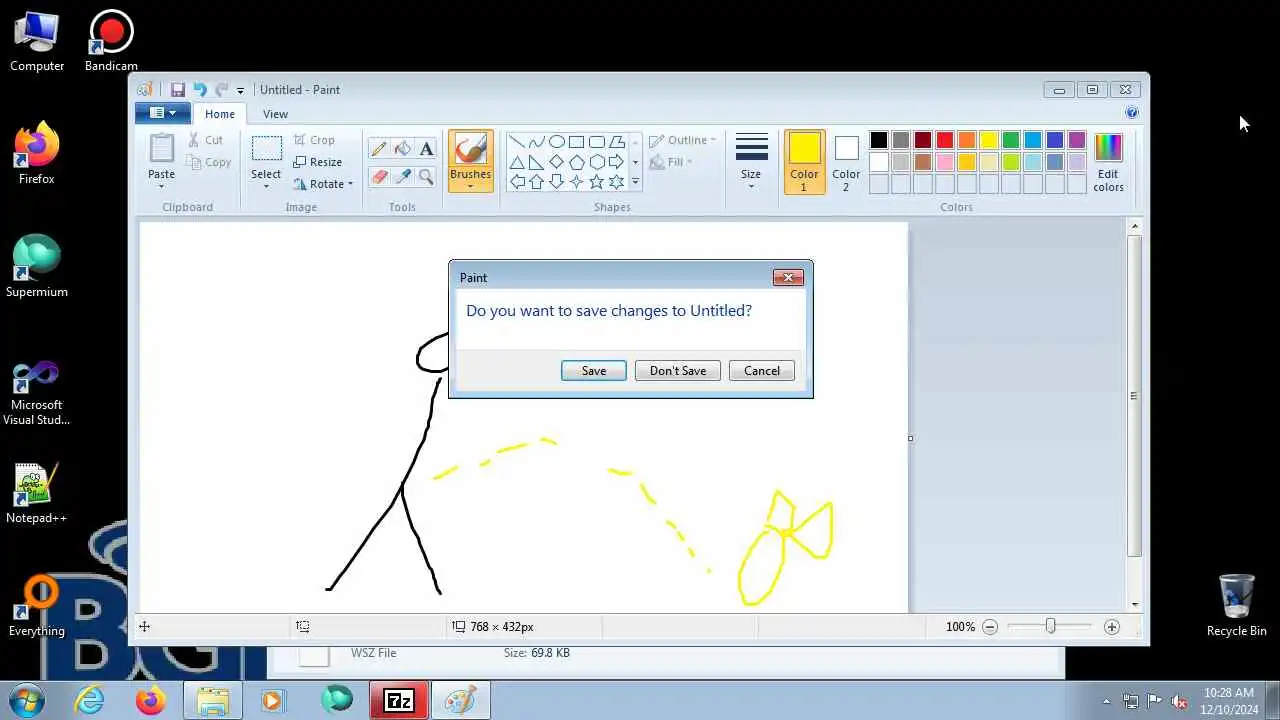Activate the Color 1 foreground button
This screenshot has width=1280, height=720.
[x=804, y=162]
